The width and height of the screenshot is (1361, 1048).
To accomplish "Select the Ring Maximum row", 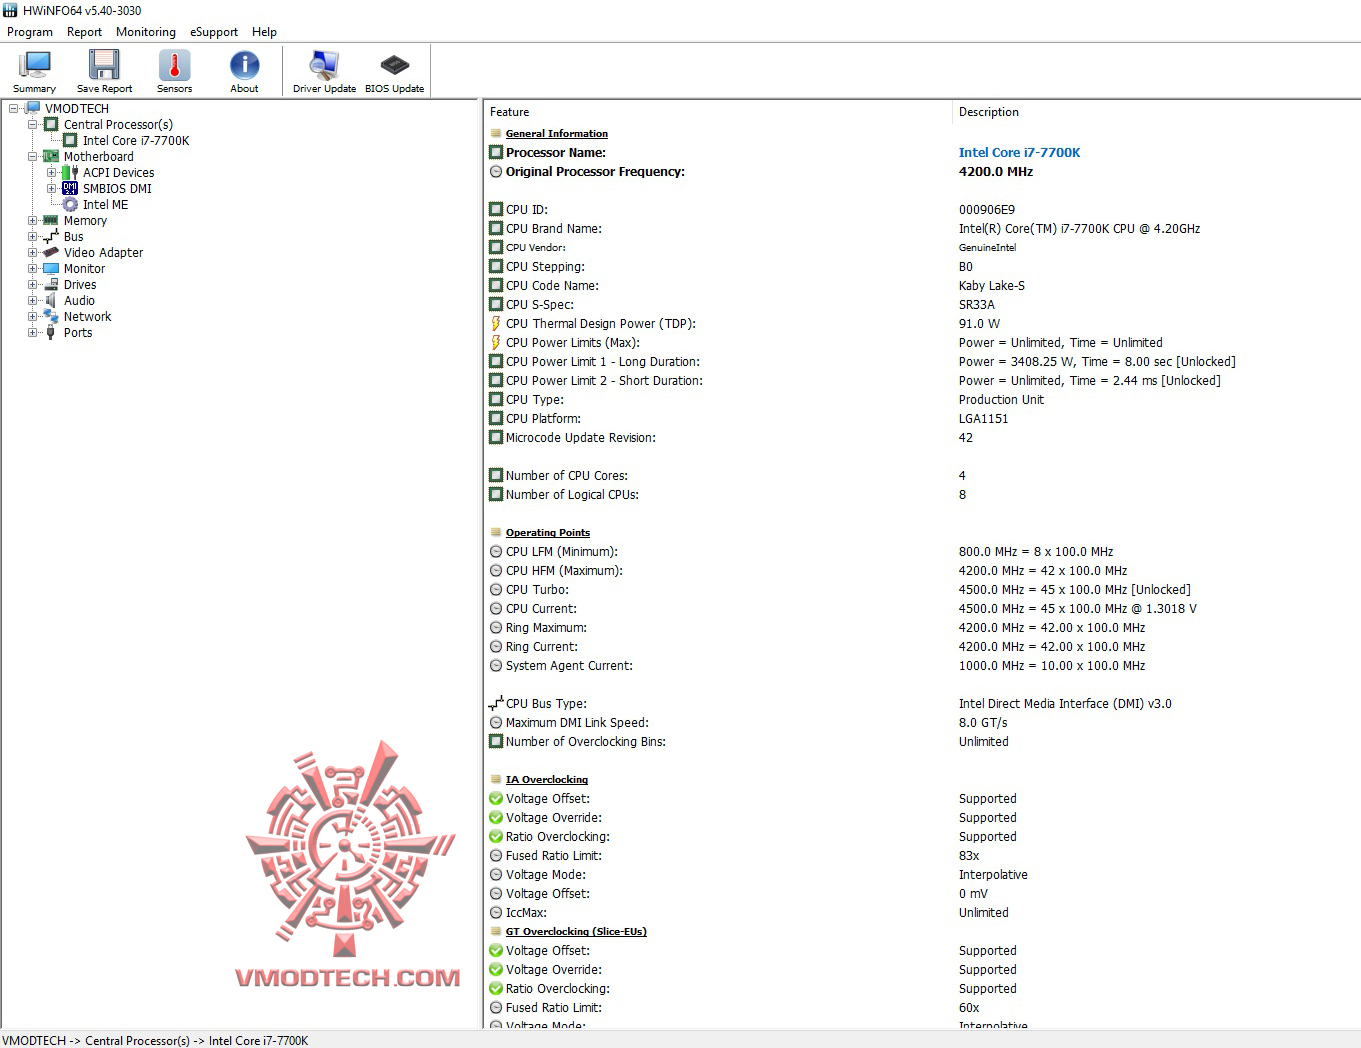I will pos(922,627).
